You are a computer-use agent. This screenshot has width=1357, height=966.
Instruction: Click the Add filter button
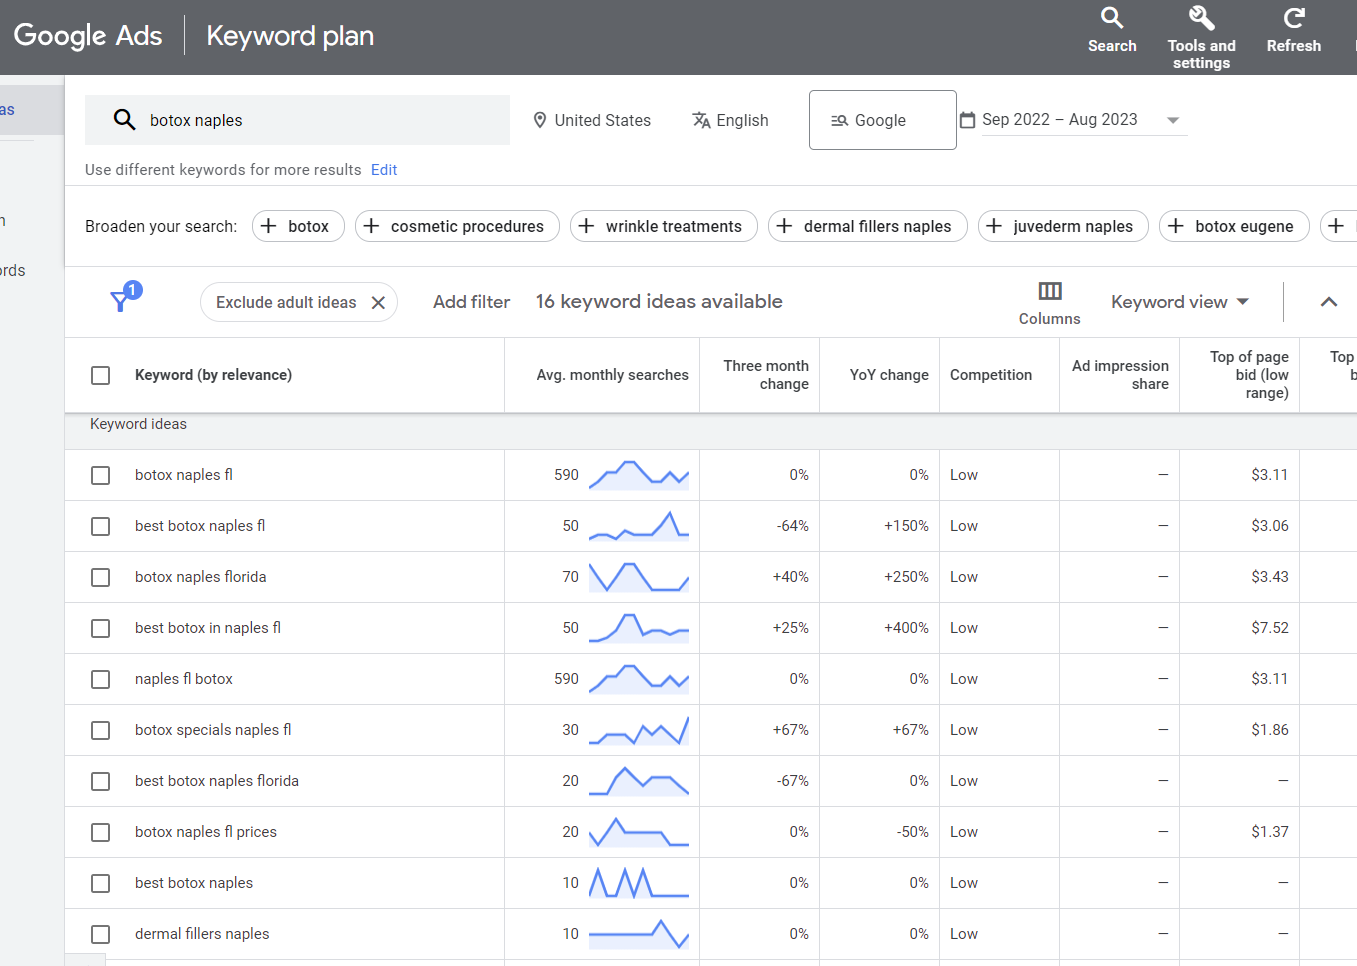[x=471, y=302]
